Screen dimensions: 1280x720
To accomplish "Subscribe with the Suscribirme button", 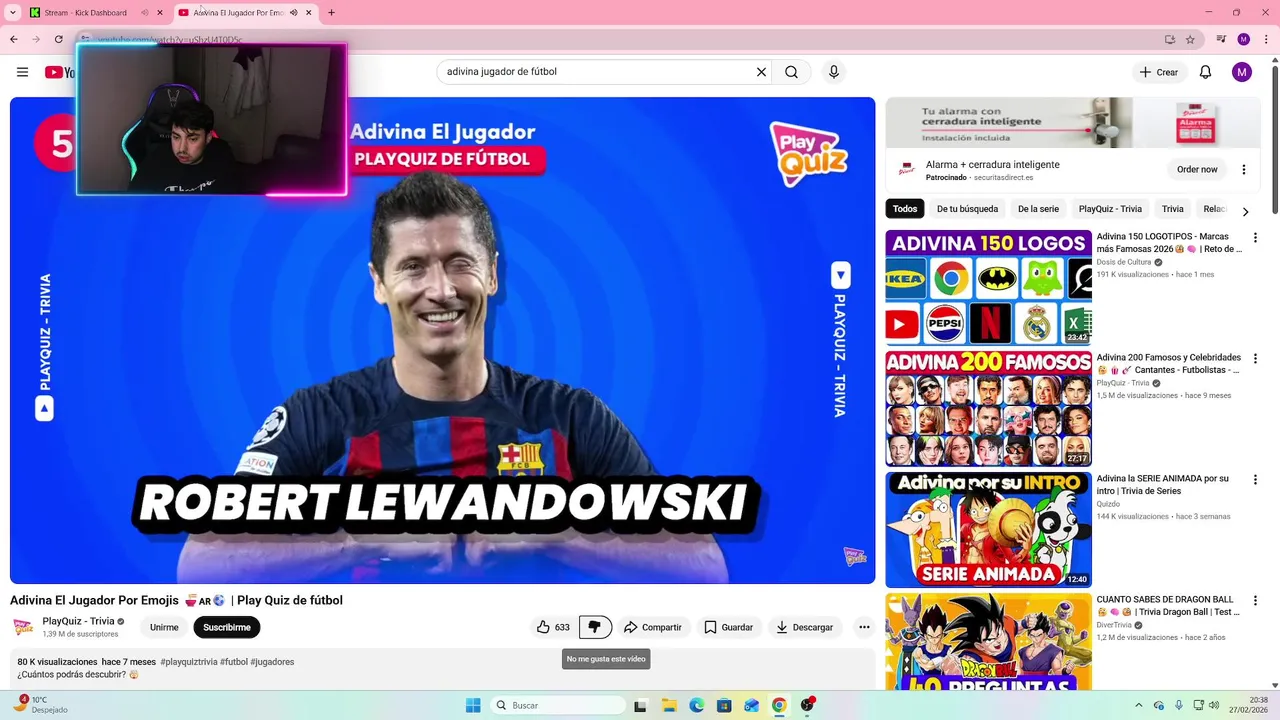I will pyautogui.click(x=227, y=627).
